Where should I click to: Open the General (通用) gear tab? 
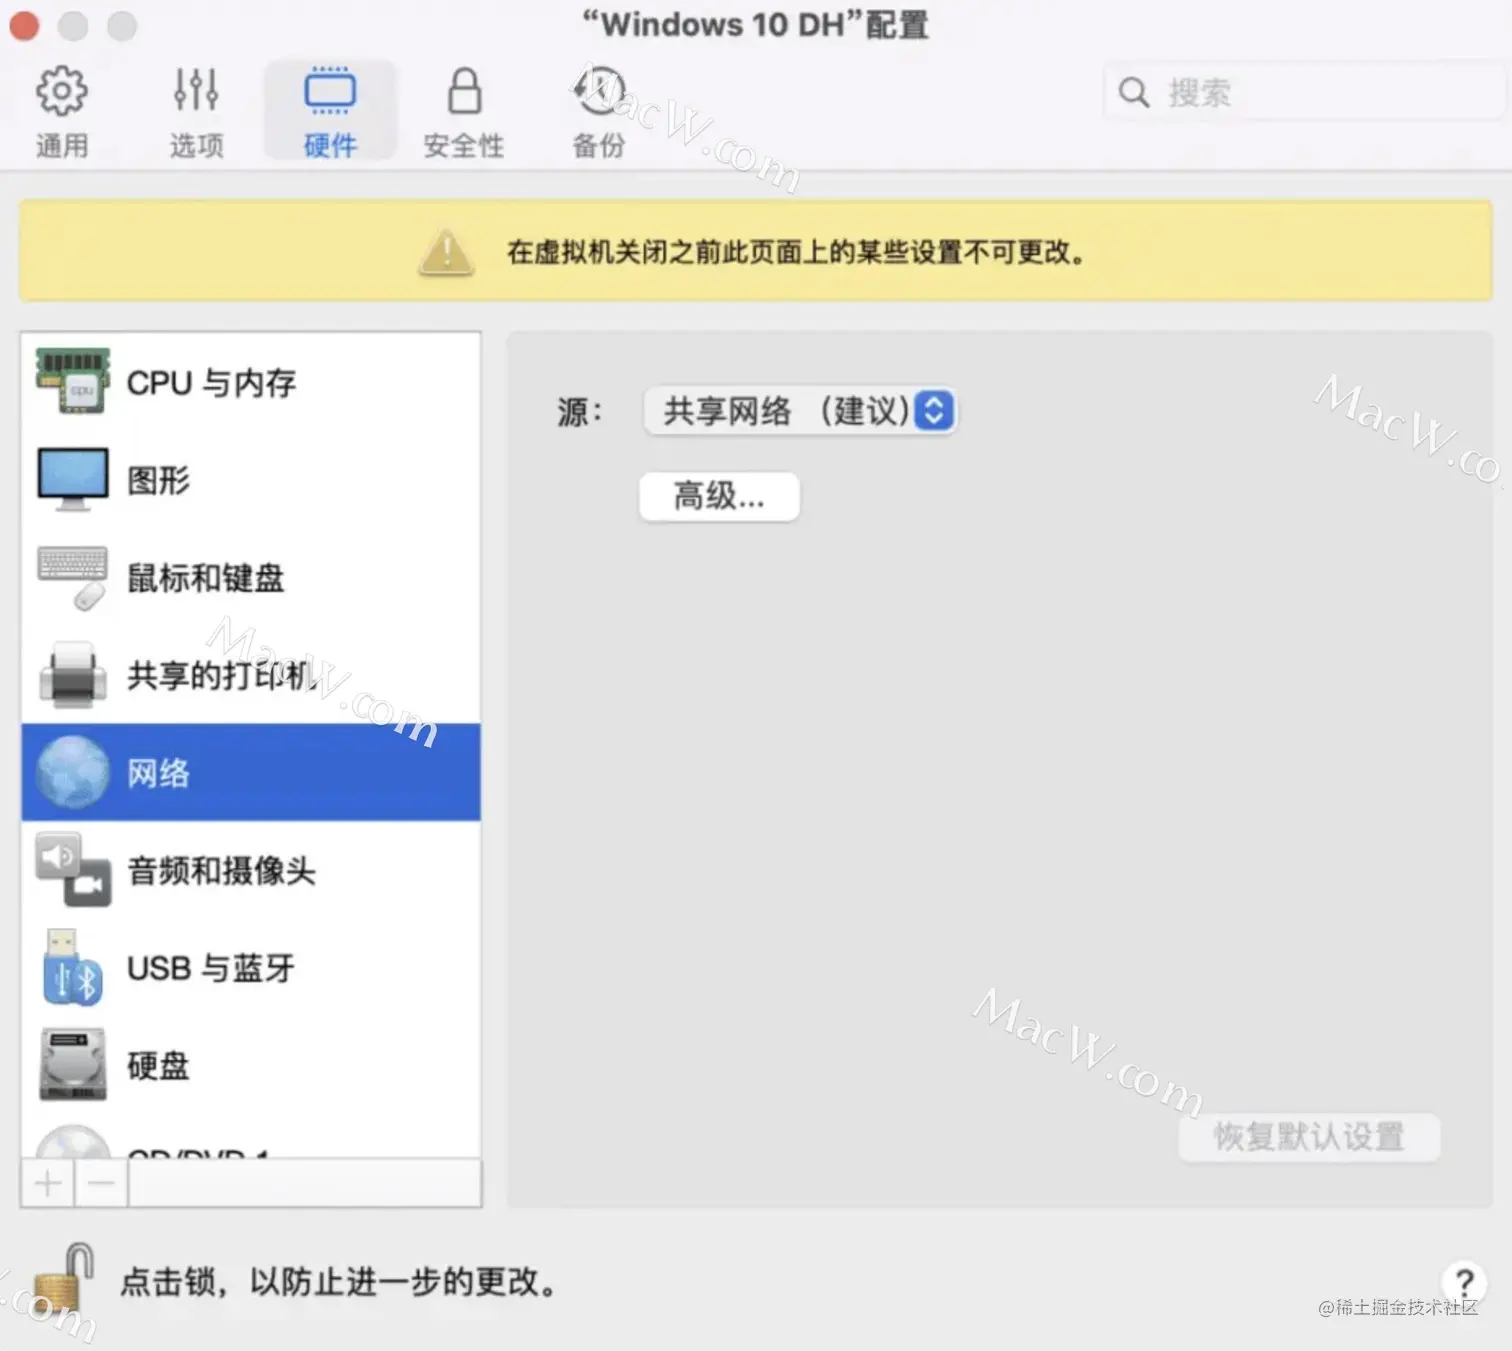coord(62,112)
